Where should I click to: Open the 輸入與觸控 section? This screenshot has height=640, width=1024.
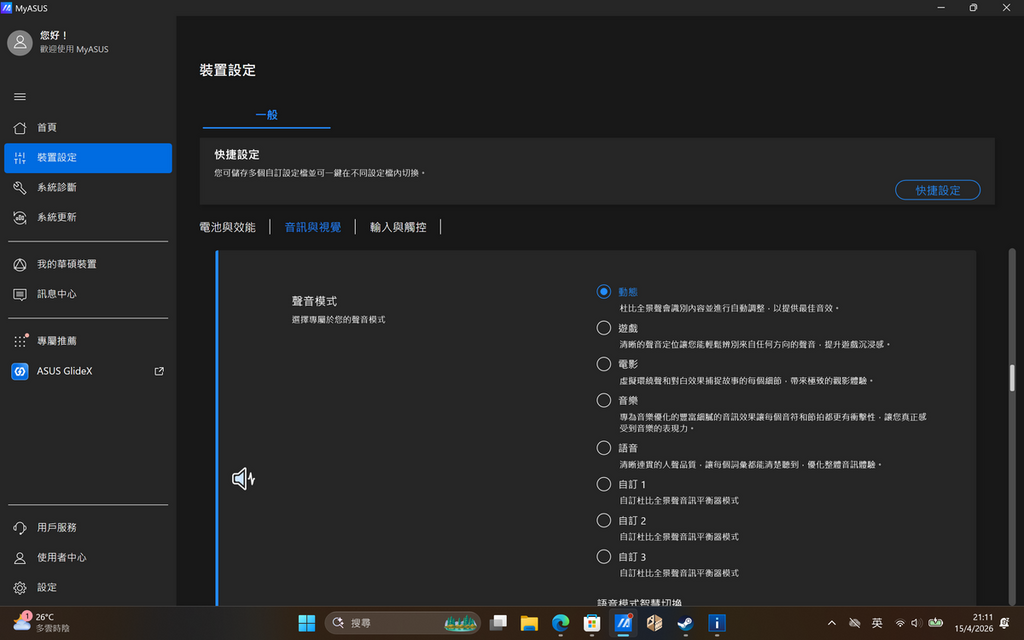click(x=396, y=226)
